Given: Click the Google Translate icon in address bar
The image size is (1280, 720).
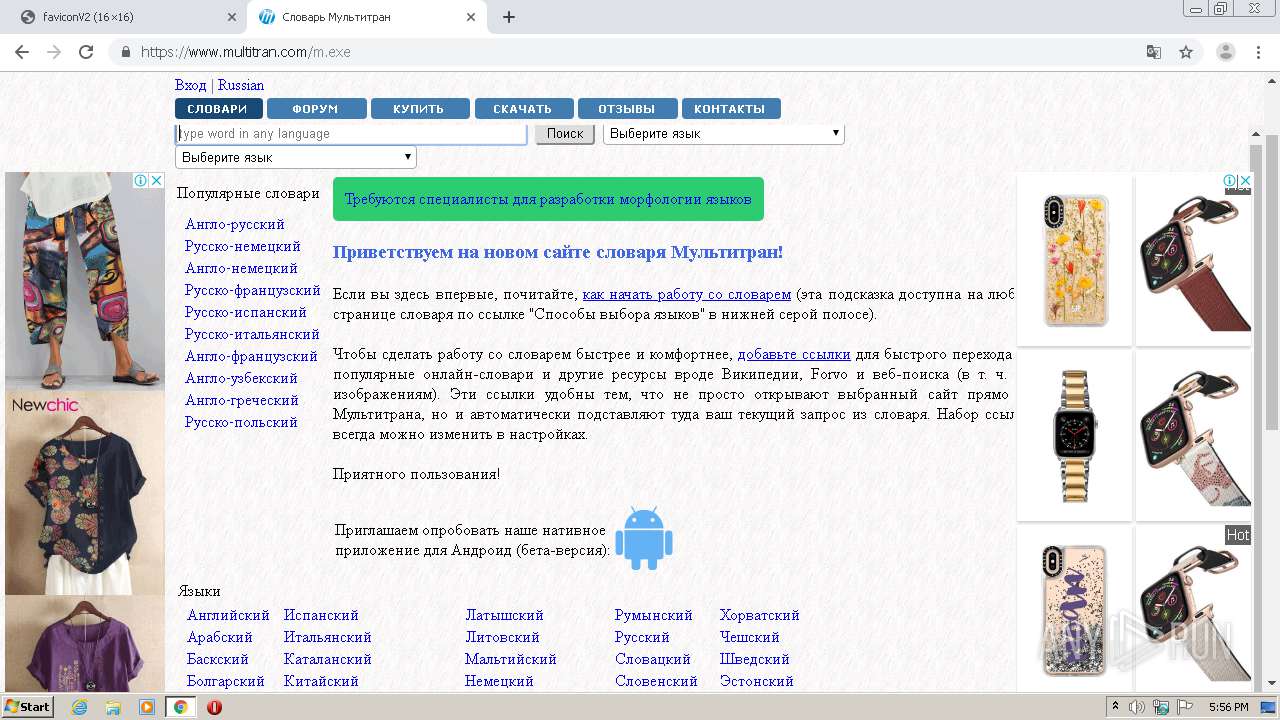Looking at the screenshot, I should pos(1153,52).
